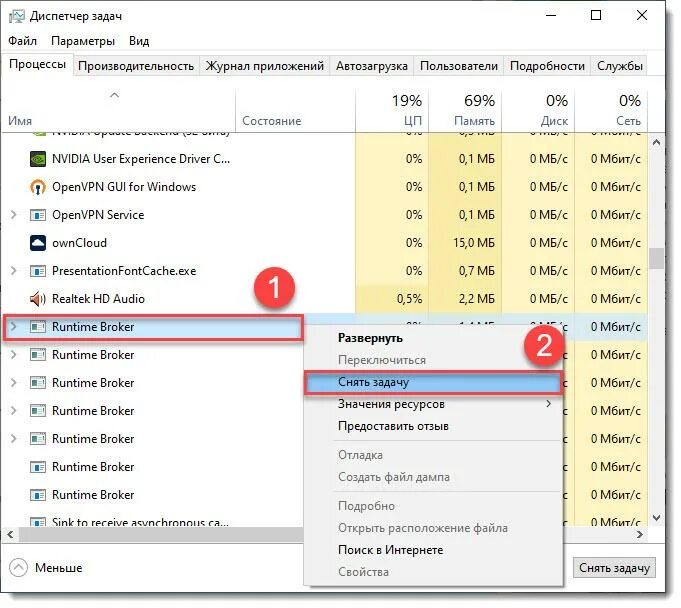Choose 'Снять задачу' in the context menu
Viewport: 681px width, 608px height.
433,382
